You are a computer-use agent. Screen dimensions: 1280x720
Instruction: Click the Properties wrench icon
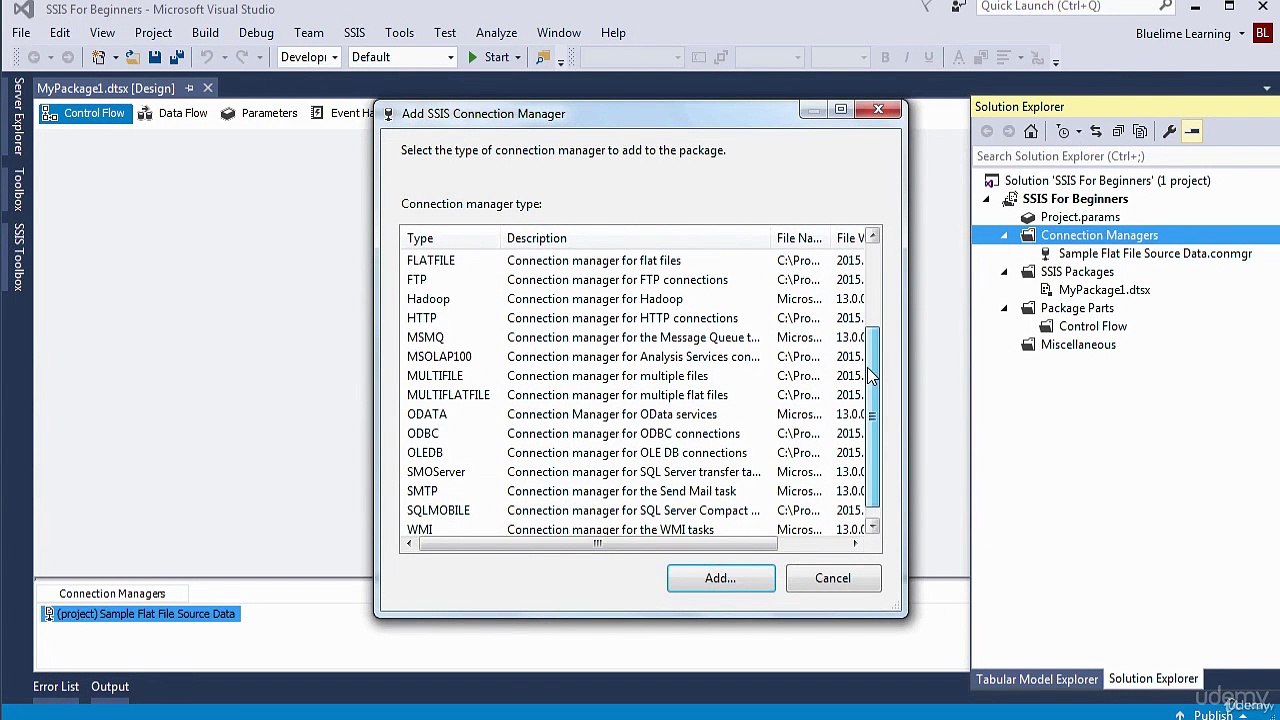pos(1169,131)
